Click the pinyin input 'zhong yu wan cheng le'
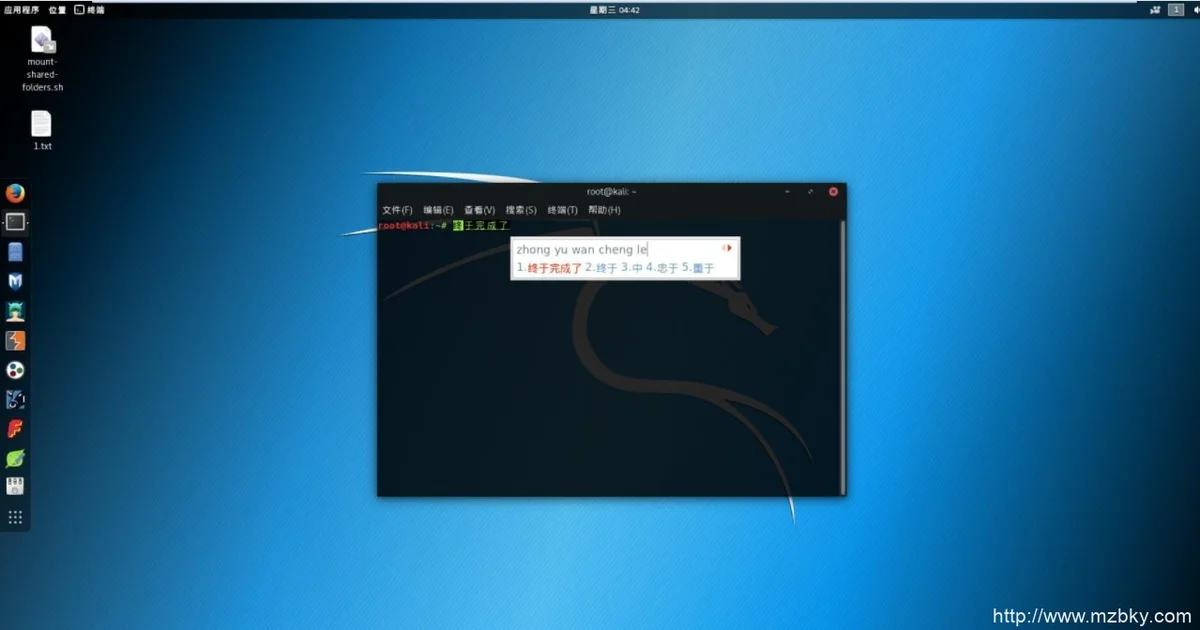 tap(582, 248)
